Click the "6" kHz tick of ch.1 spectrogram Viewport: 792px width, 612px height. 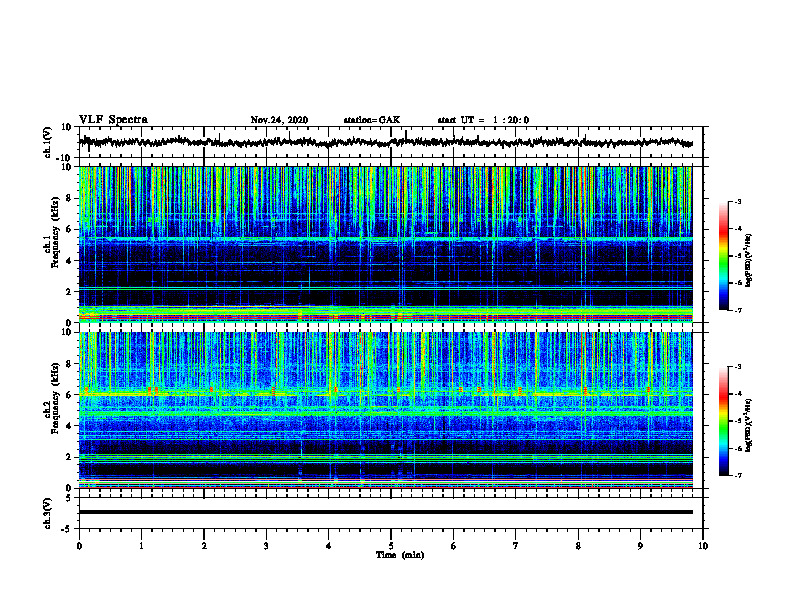69,230
